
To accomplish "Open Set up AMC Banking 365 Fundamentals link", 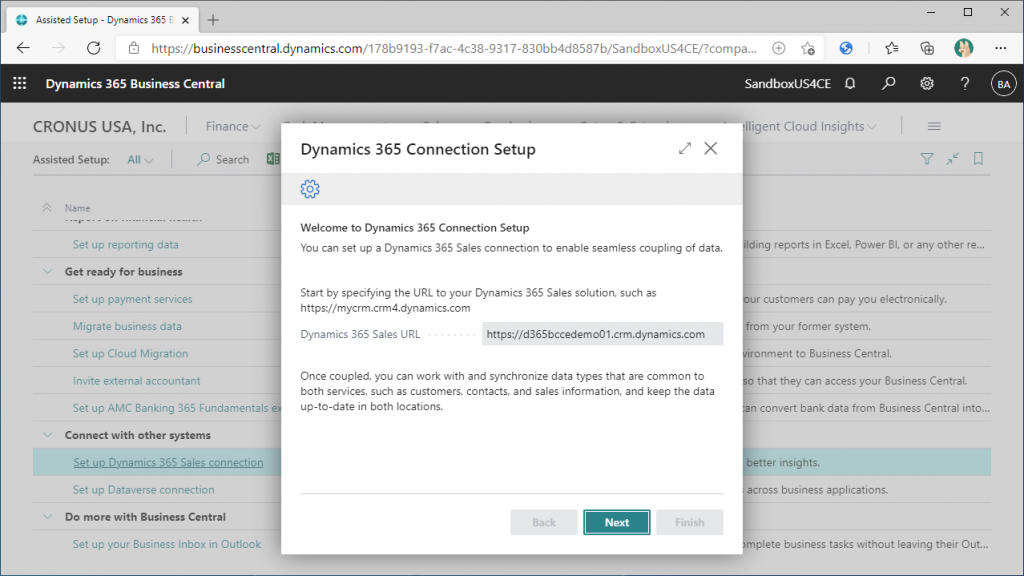I will click(x=176, y=408).
